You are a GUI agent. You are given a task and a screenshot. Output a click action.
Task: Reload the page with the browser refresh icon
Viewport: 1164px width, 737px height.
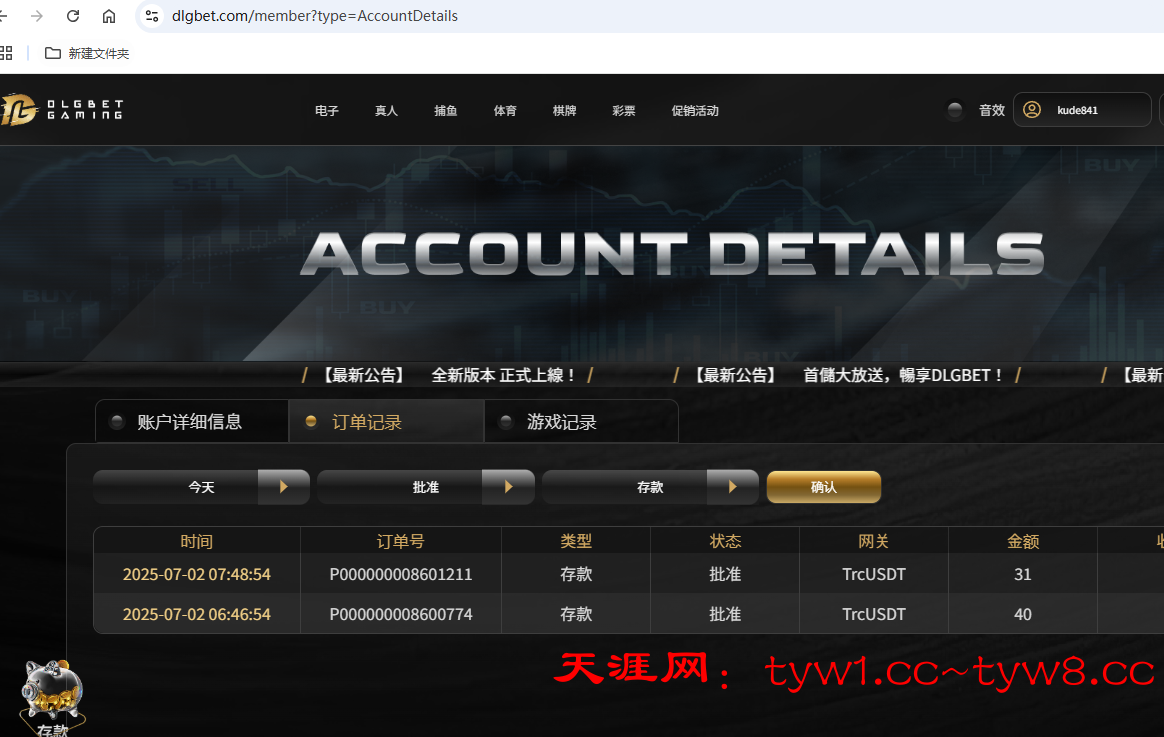tap(73, 16)
